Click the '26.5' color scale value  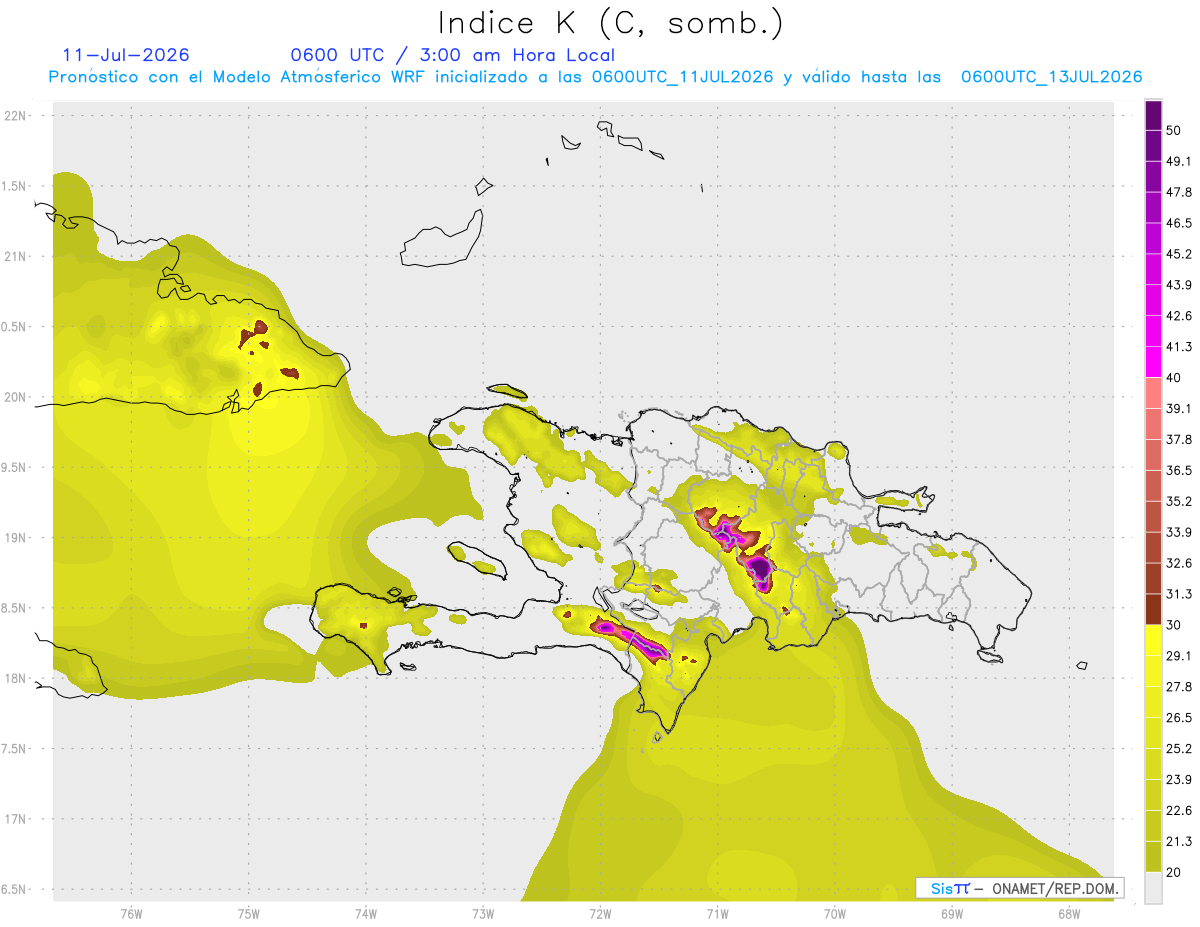click(x=1179, y=718)
